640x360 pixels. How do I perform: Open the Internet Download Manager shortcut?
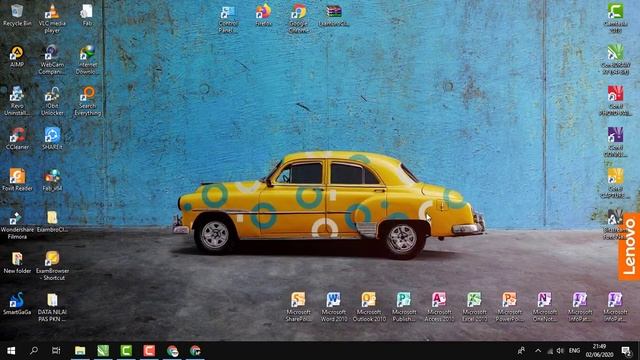(x=87, y=60)
